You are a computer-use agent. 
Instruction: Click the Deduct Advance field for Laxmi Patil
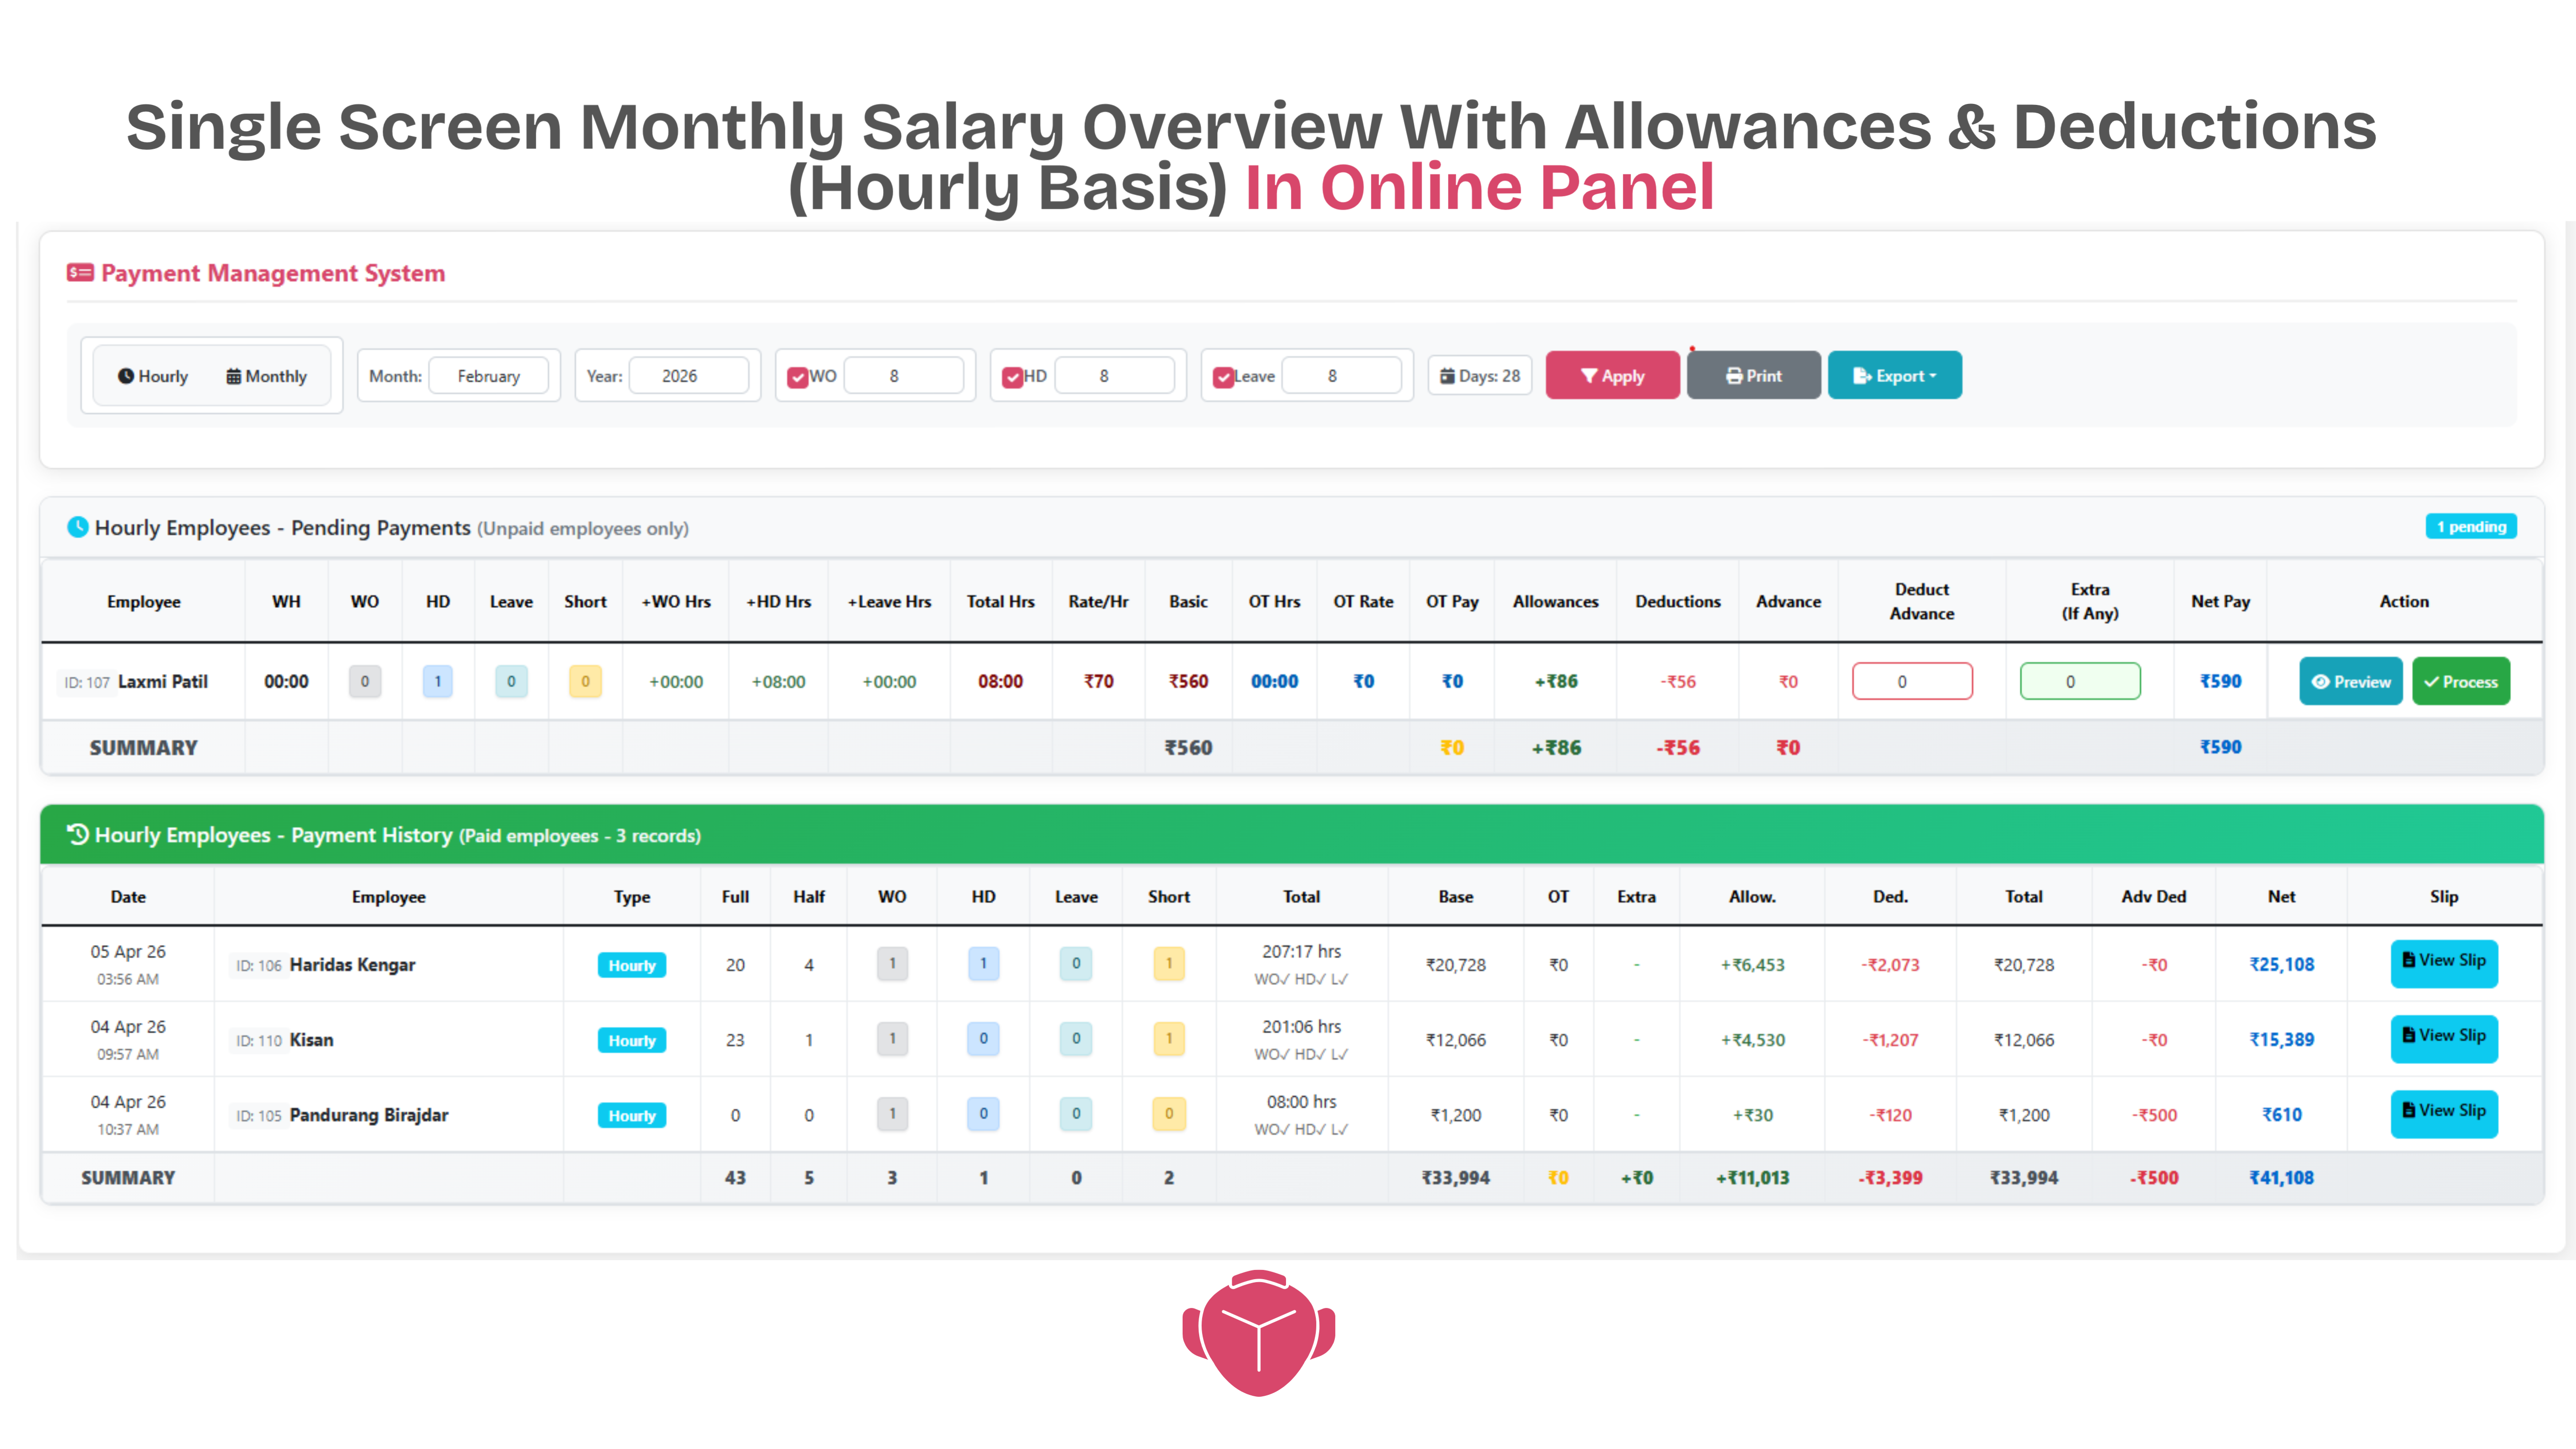coord(1912,681)
